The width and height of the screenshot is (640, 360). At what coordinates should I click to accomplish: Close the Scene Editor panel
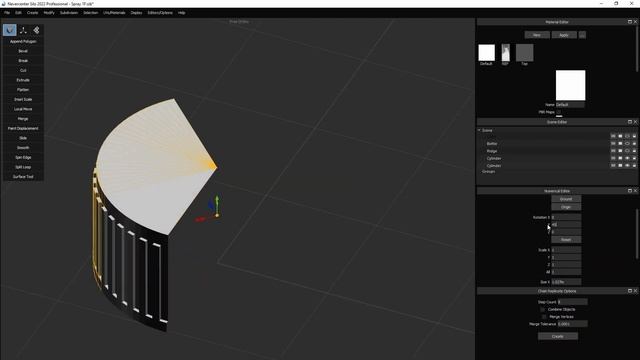point(635,122)
